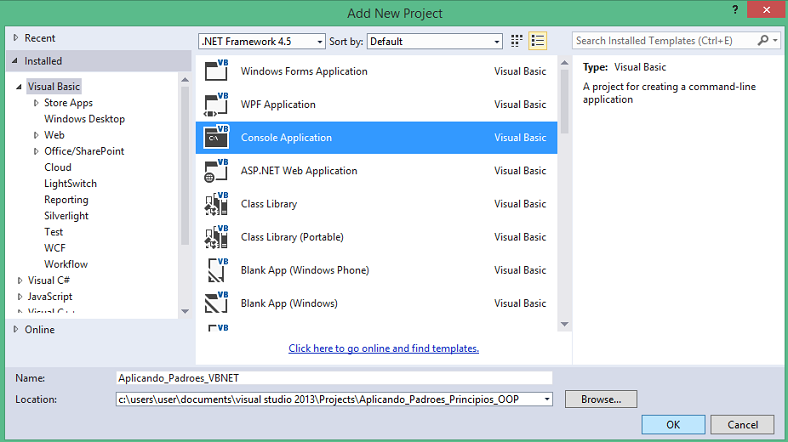Click into the Name text field
Image resolution: width=788 pixels, height=442 pixels.
point(334,378)
